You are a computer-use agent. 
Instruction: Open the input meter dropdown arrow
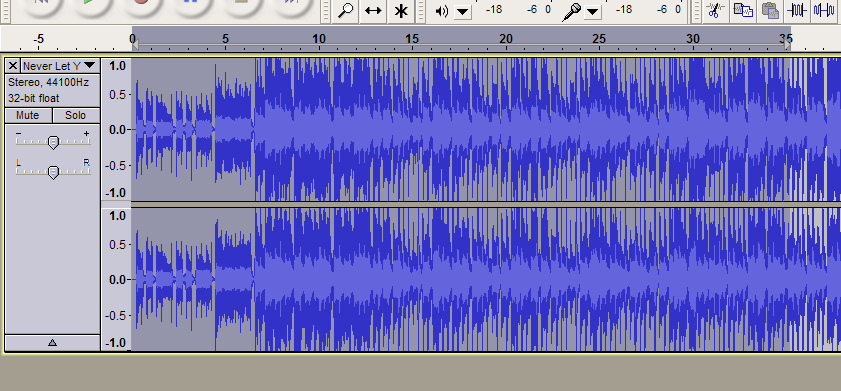click(593, 11)
